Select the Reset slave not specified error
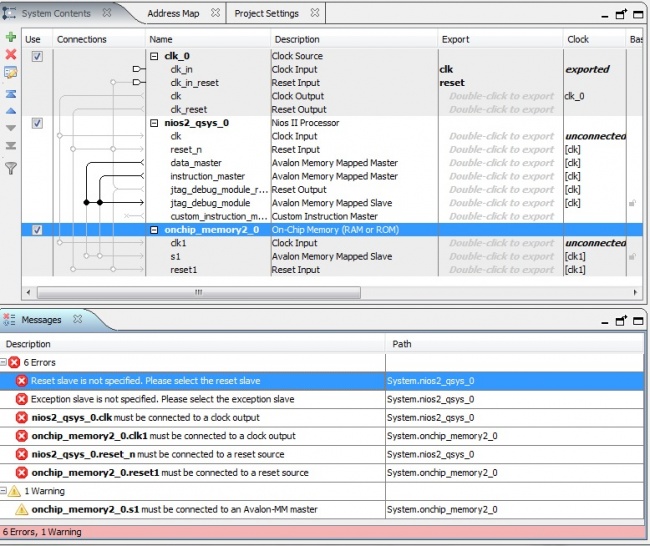This screenshot has width=650, height=546. coord(322,381)
